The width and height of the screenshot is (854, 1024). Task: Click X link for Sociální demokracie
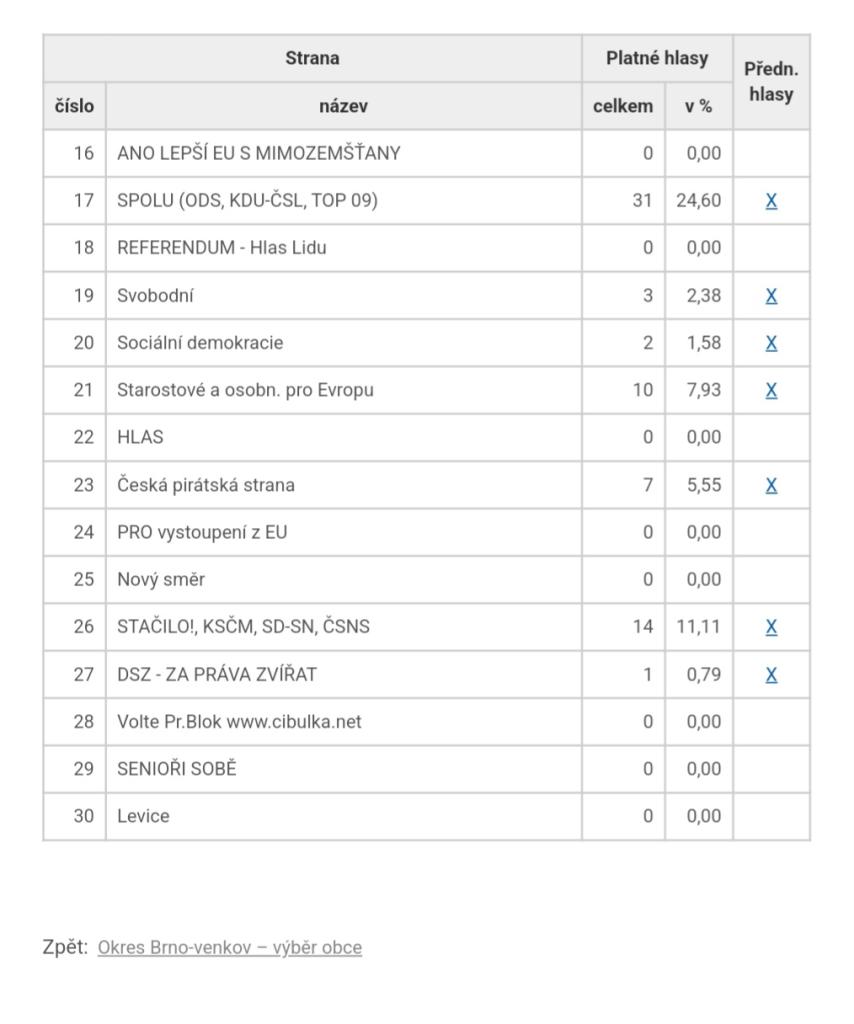771,343
